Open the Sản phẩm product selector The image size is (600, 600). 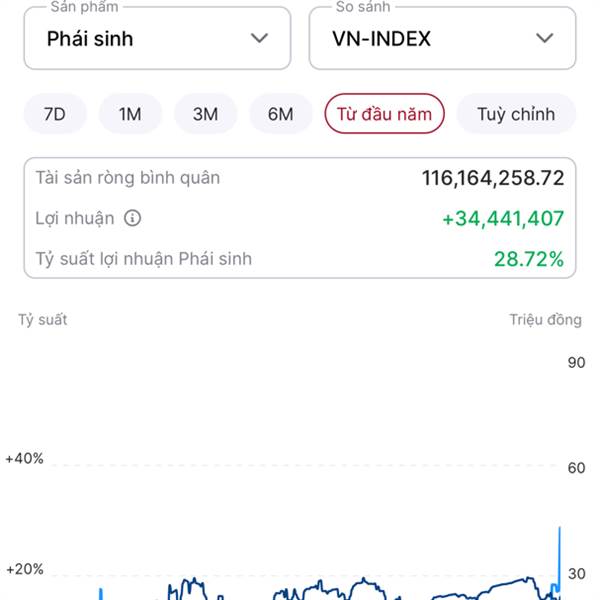tap(157, 38)
